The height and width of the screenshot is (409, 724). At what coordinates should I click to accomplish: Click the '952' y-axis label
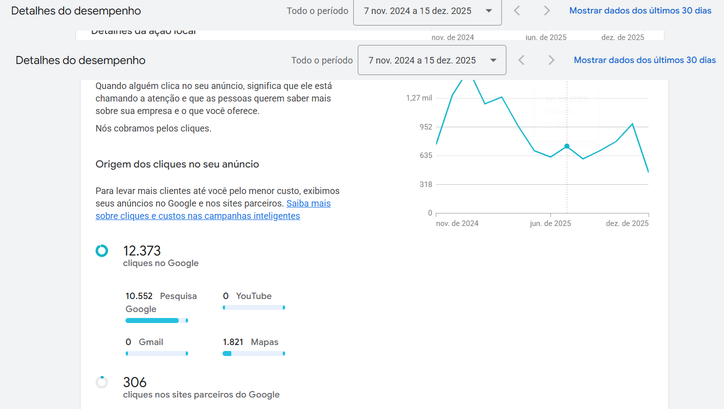(426, 127)
